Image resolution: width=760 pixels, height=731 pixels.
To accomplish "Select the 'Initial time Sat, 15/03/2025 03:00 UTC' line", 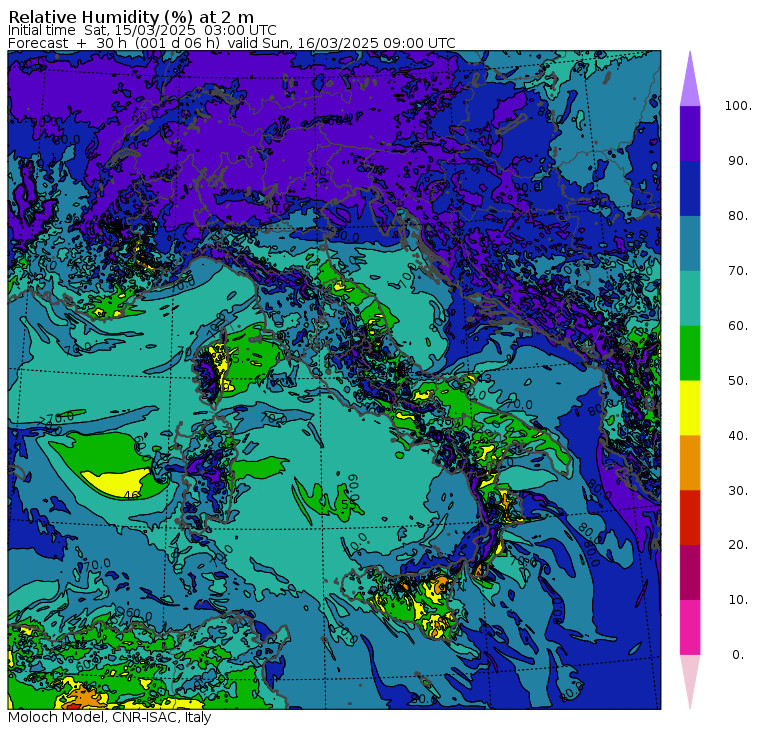I will [142, 30].
